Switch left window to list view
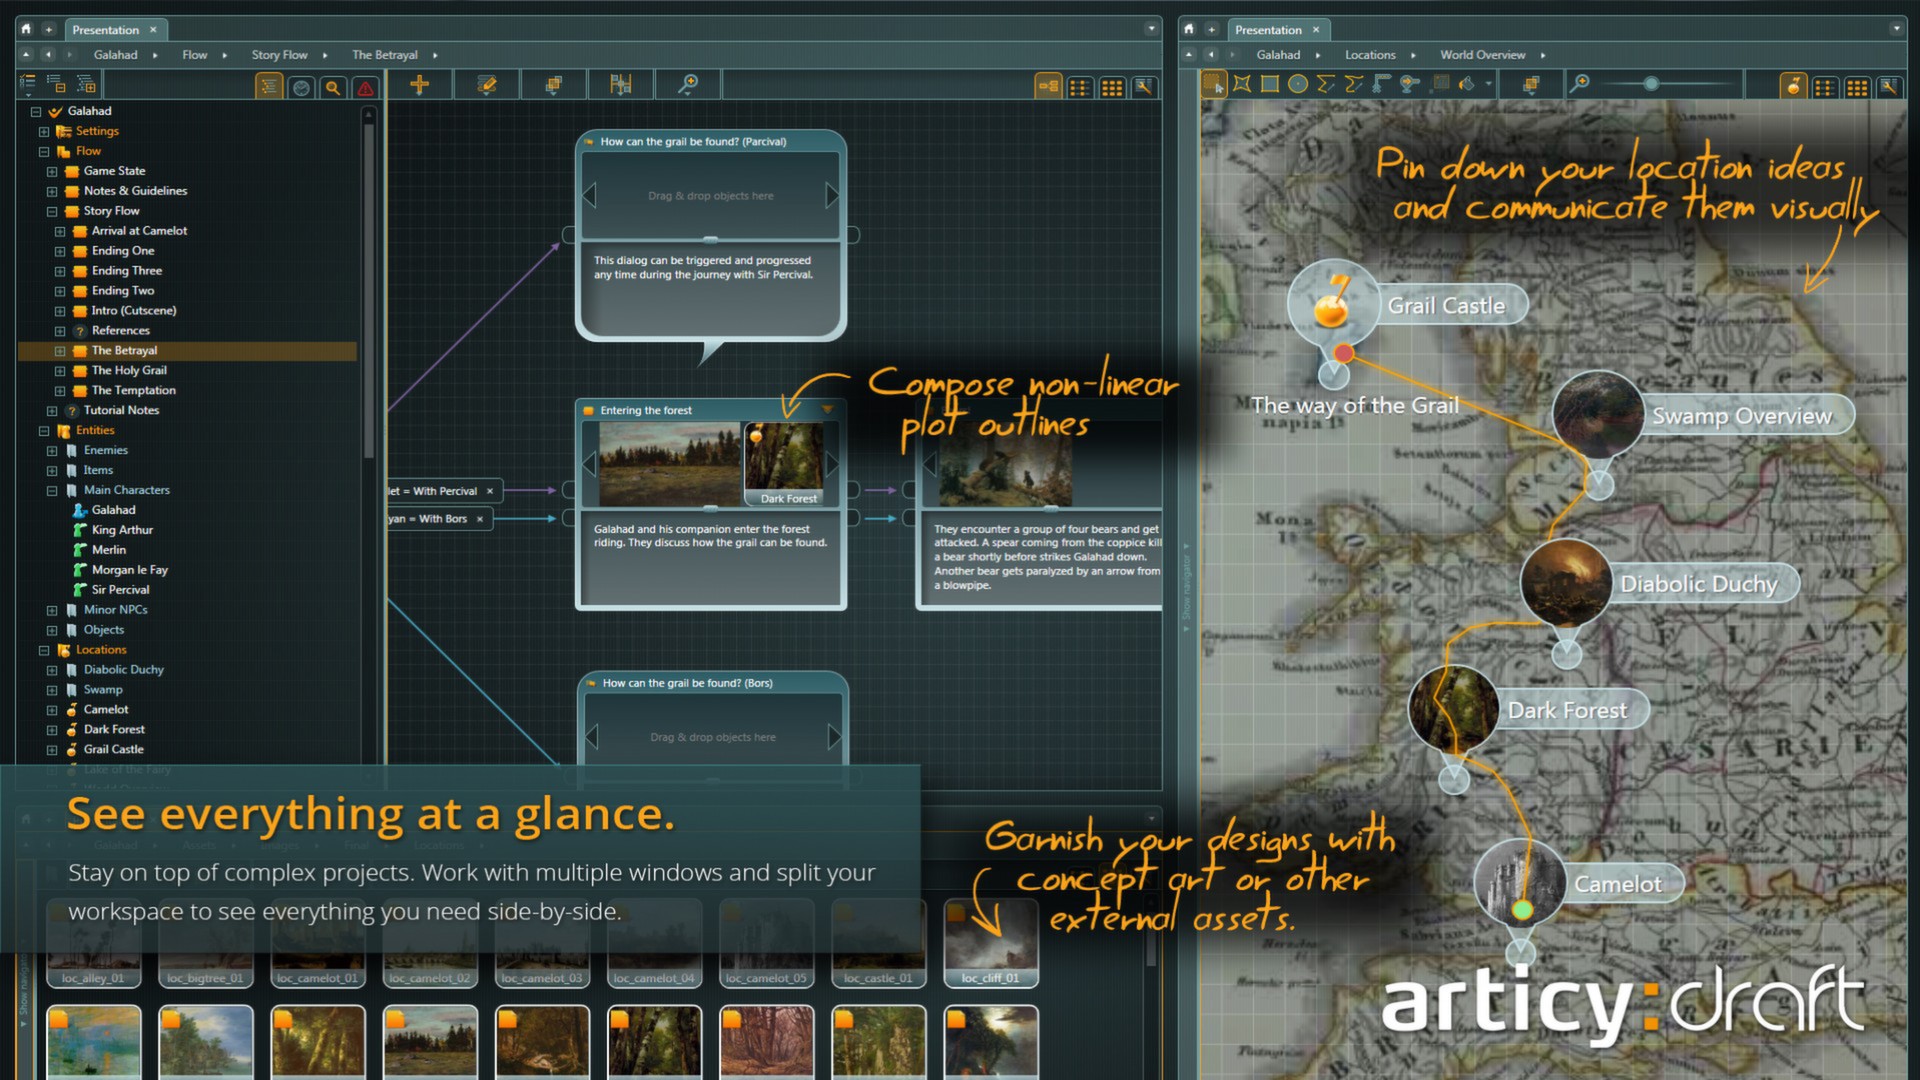 coord(1080,87)
